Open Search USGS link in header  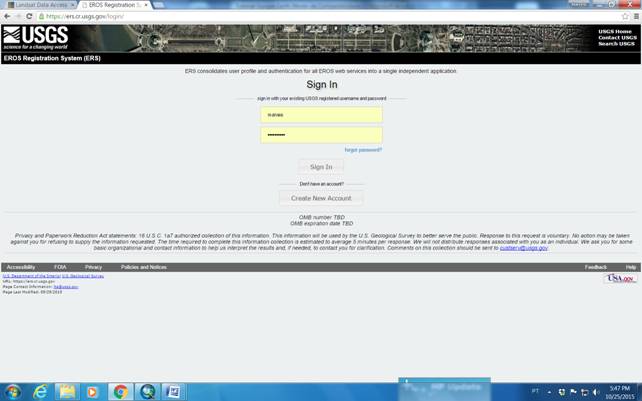pos(616,44)
